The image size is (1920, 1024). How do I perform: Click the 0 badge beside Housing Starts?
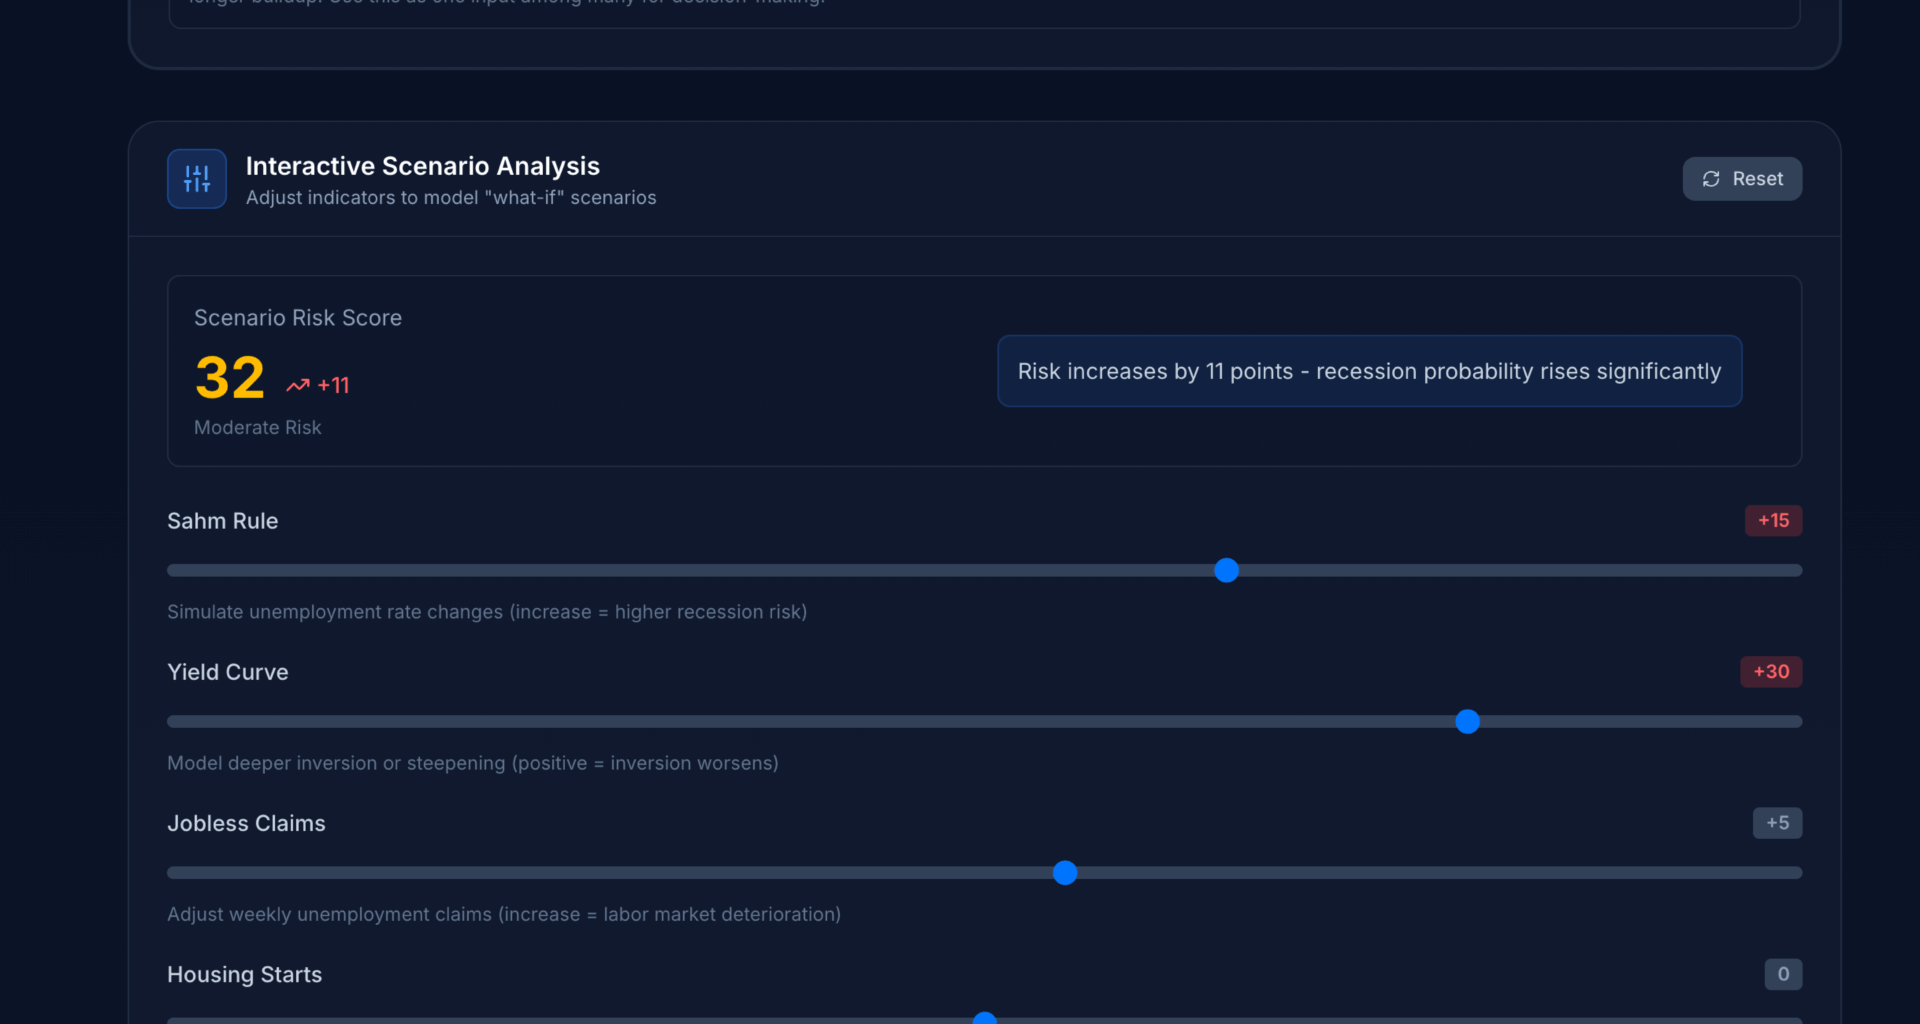click(1782, 974)
